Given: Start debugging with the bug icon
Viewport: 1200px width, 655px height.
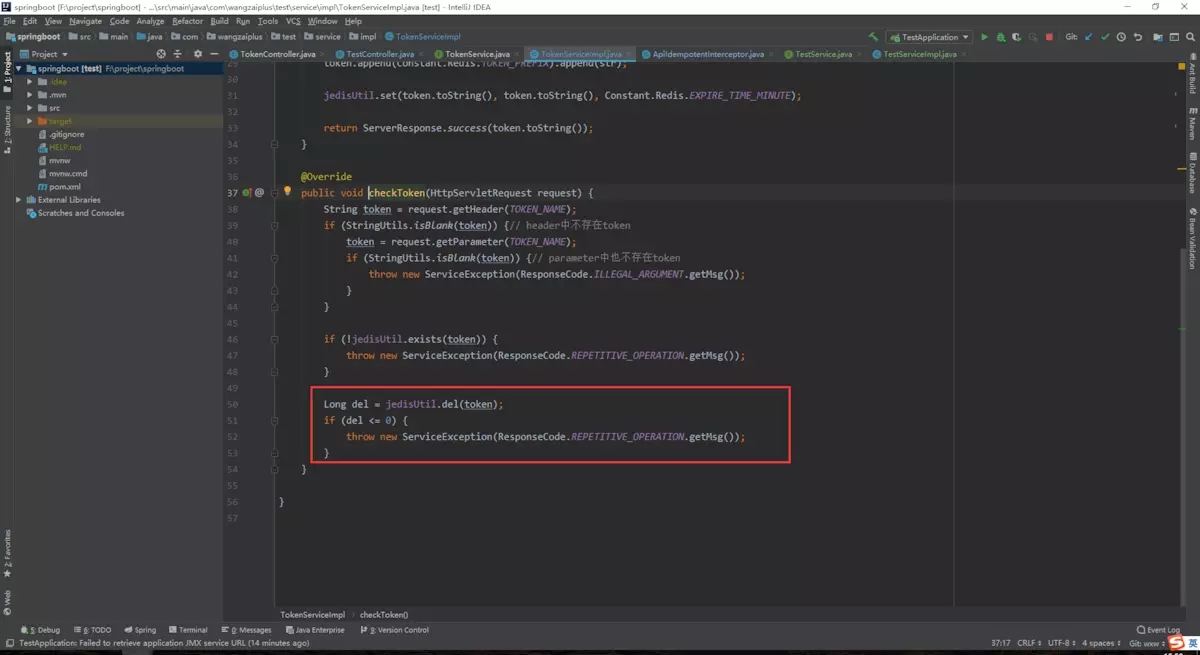Looking at the screenshot, I should pos(1000,37).
